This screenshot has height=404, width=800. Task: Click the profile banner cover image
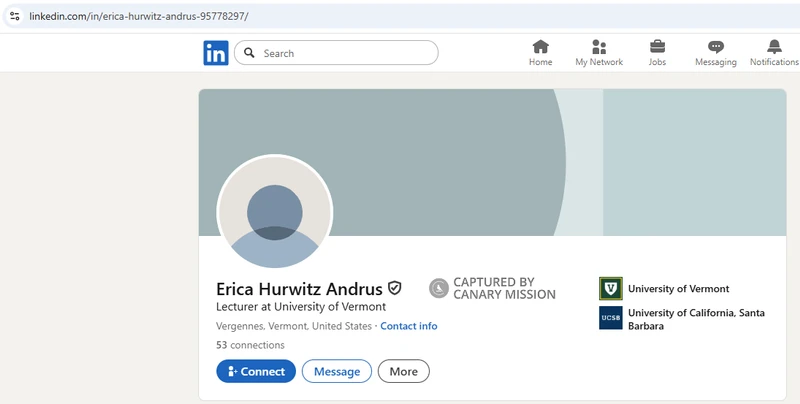click(x=492, y=162)
